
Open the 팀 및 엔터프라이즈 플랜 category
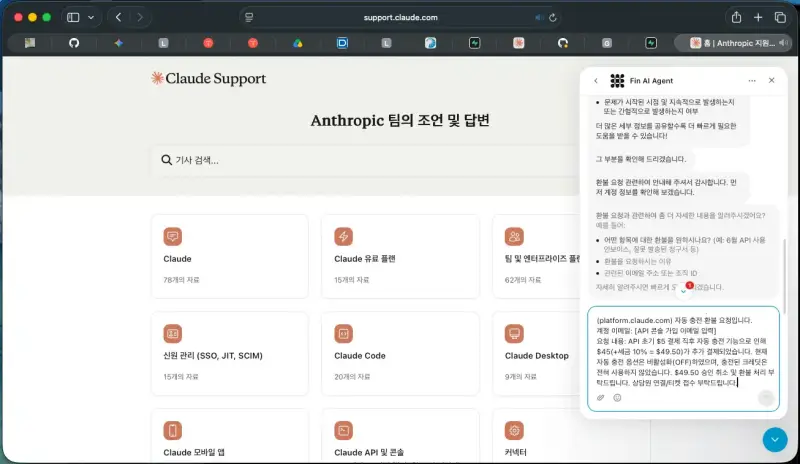(x=536, y=256)
